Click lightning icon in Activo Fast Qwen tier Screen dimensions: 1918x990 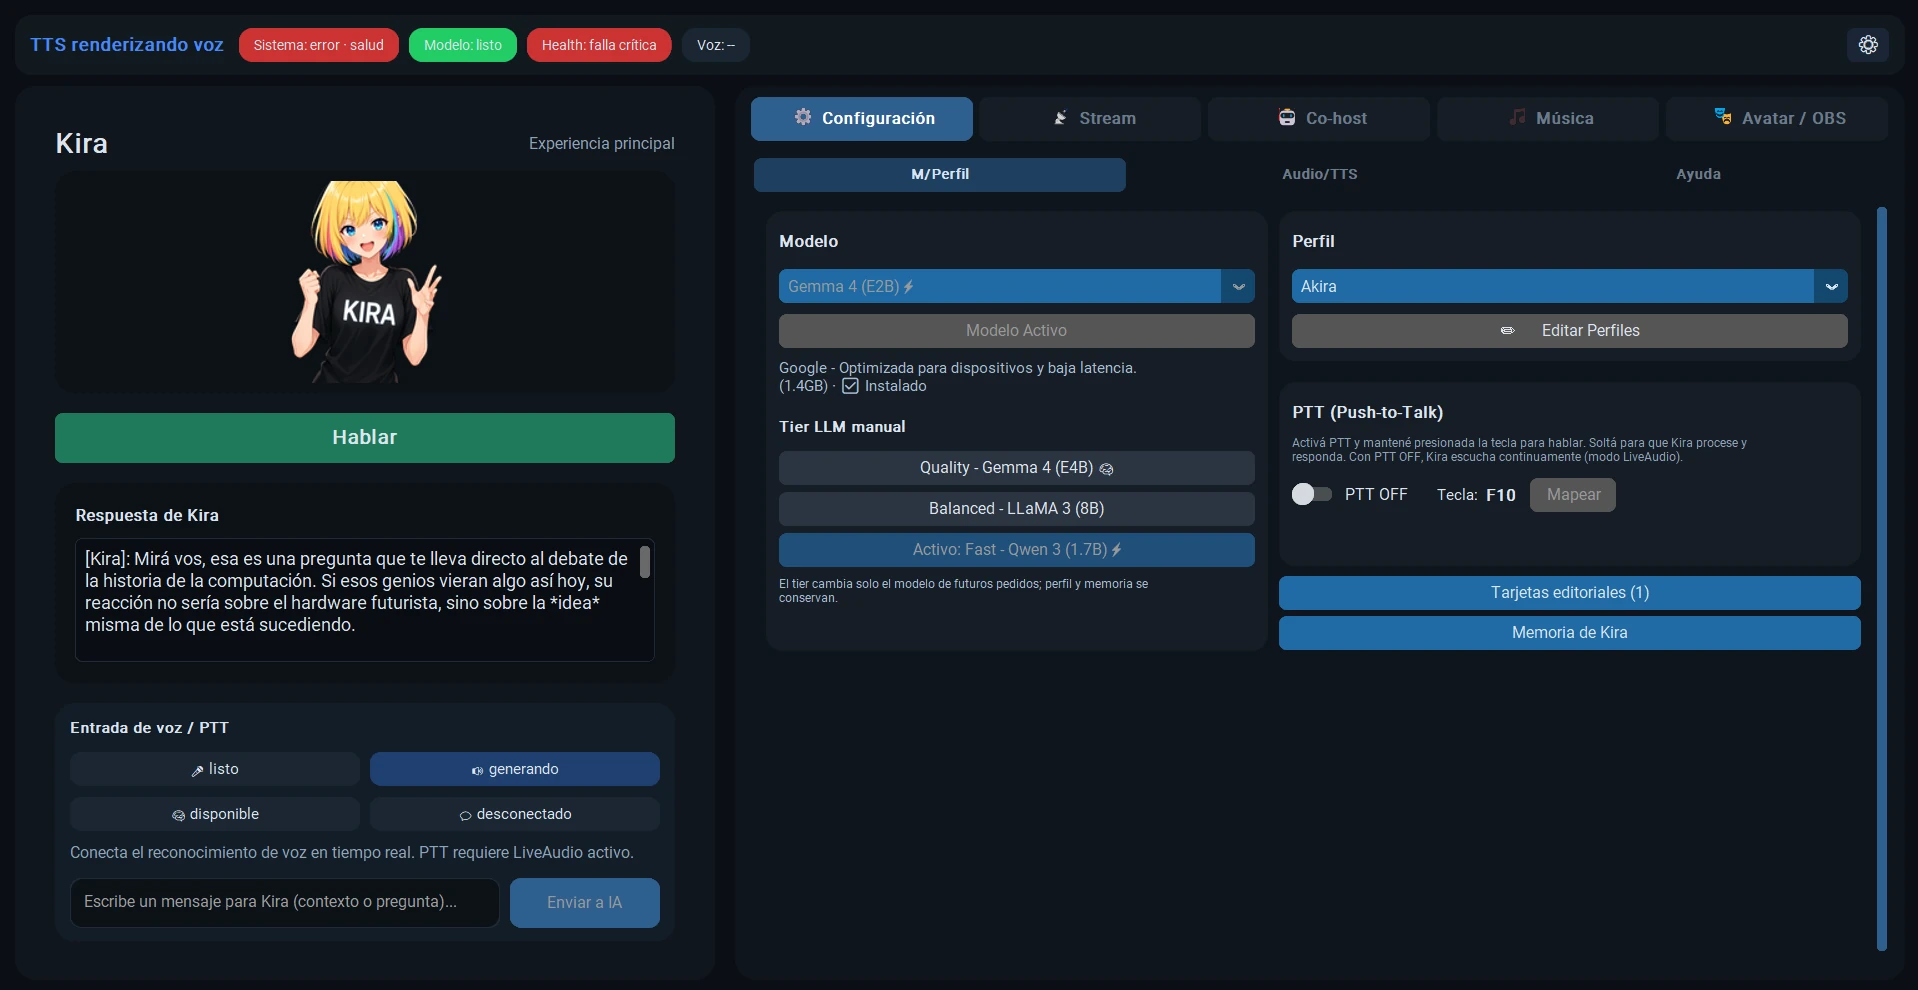[1116, 550]
